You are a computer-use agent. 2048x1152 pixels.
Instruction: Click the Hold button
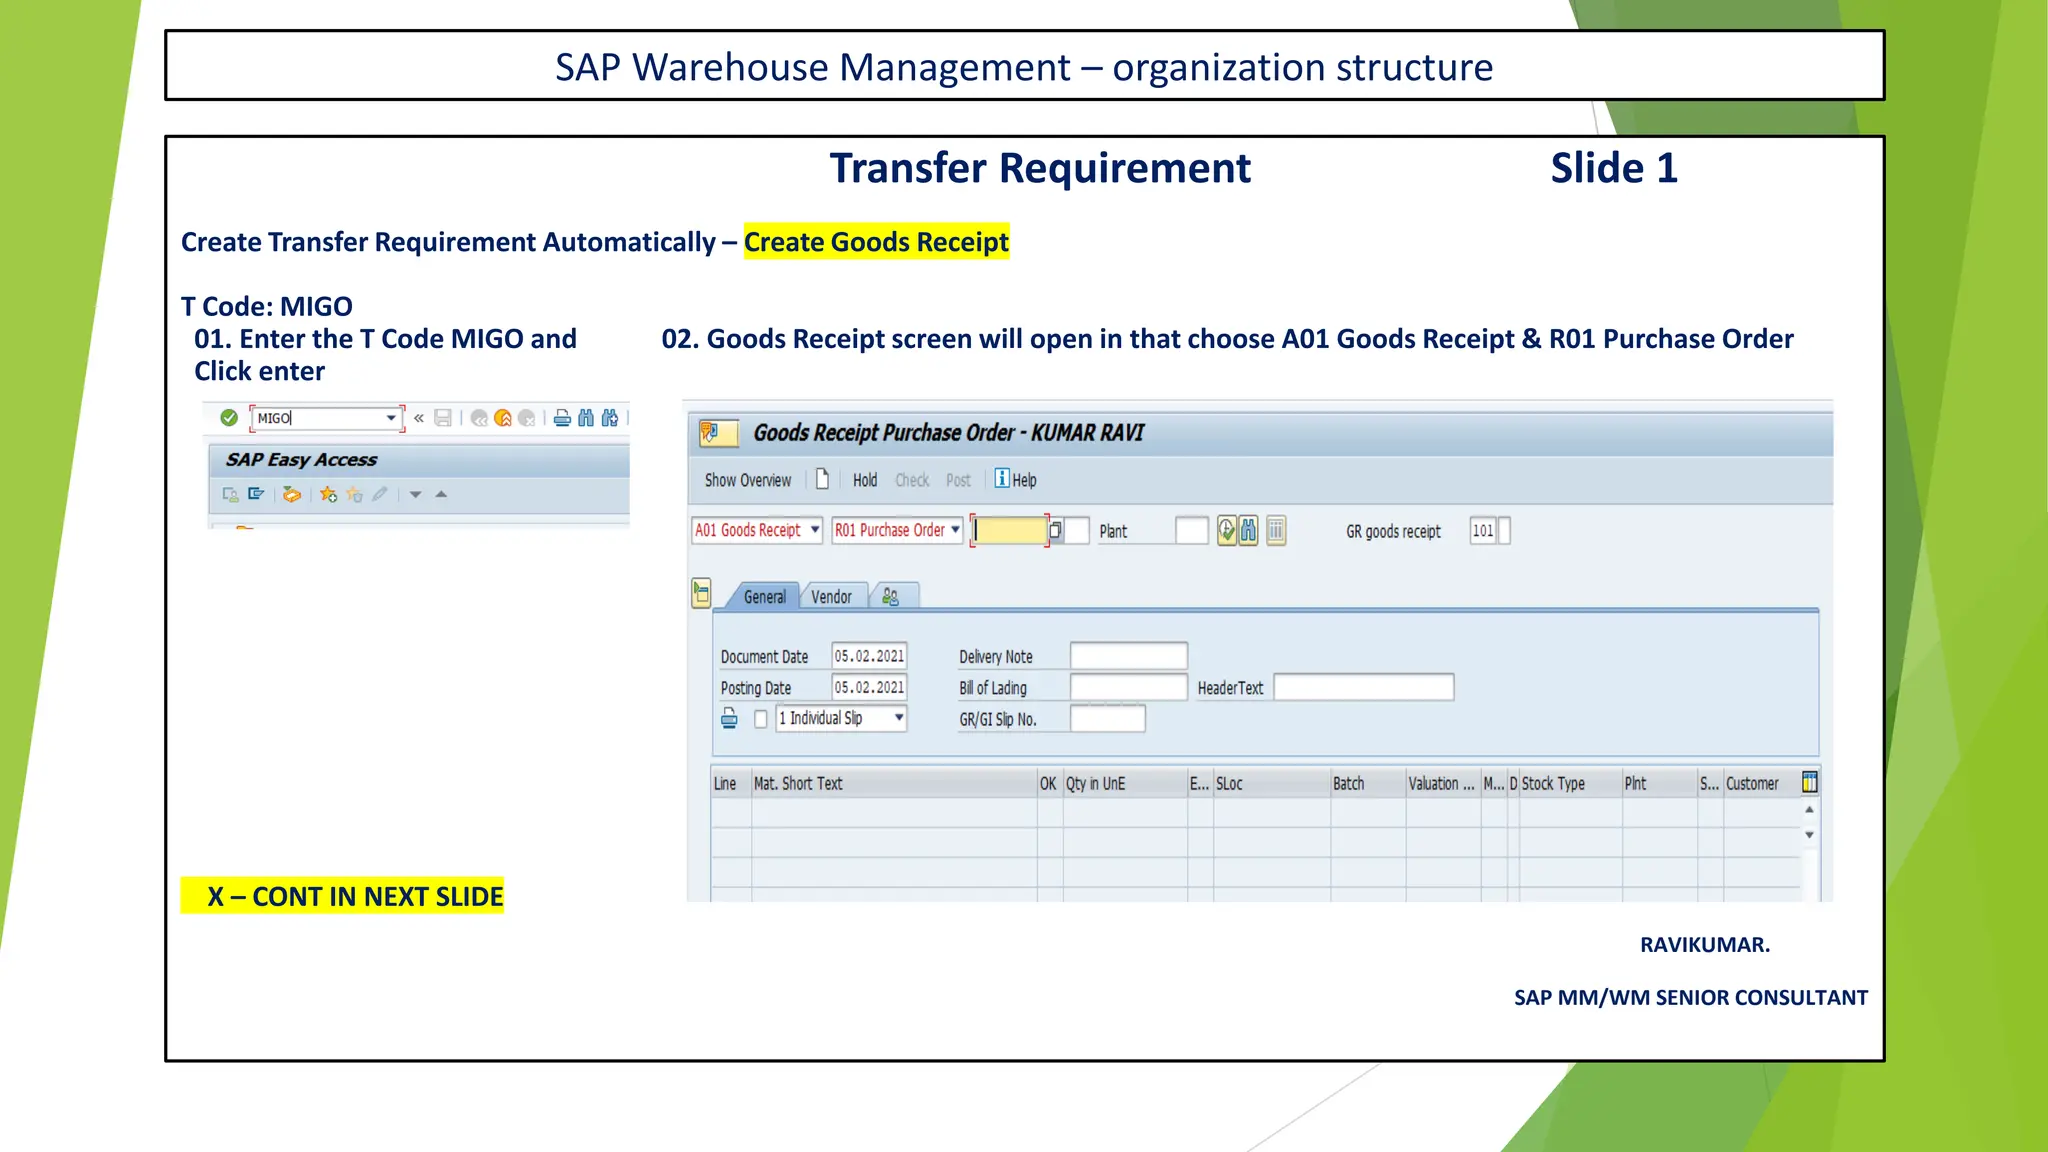point(865,480)
